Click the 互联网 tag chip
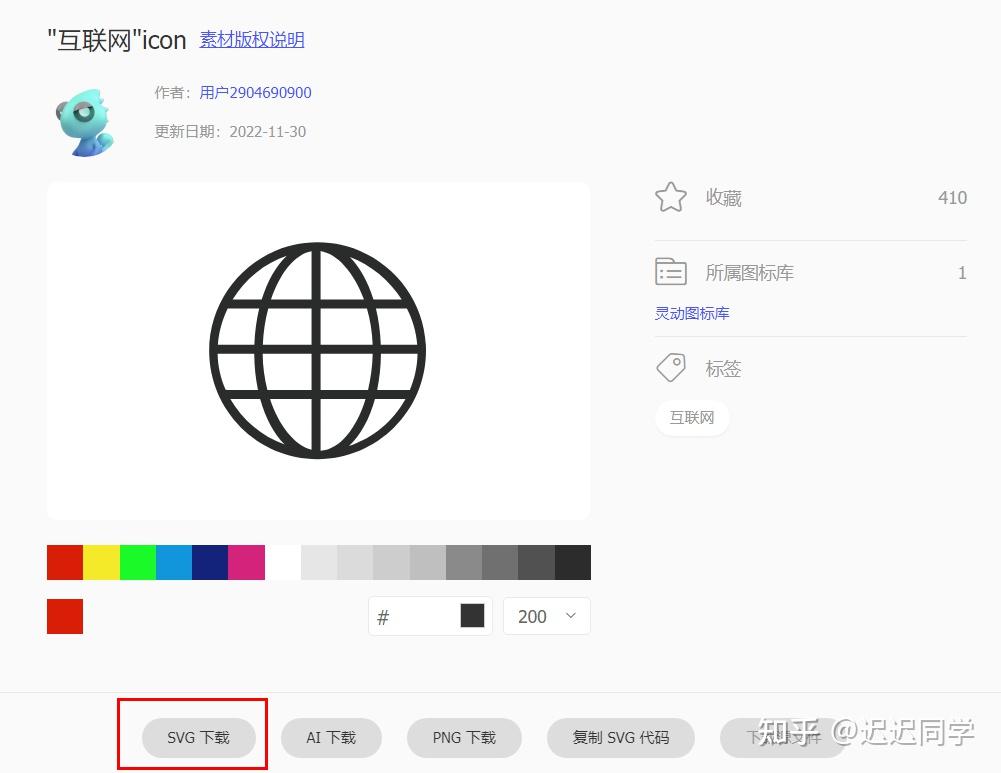 tap(692, 418)
